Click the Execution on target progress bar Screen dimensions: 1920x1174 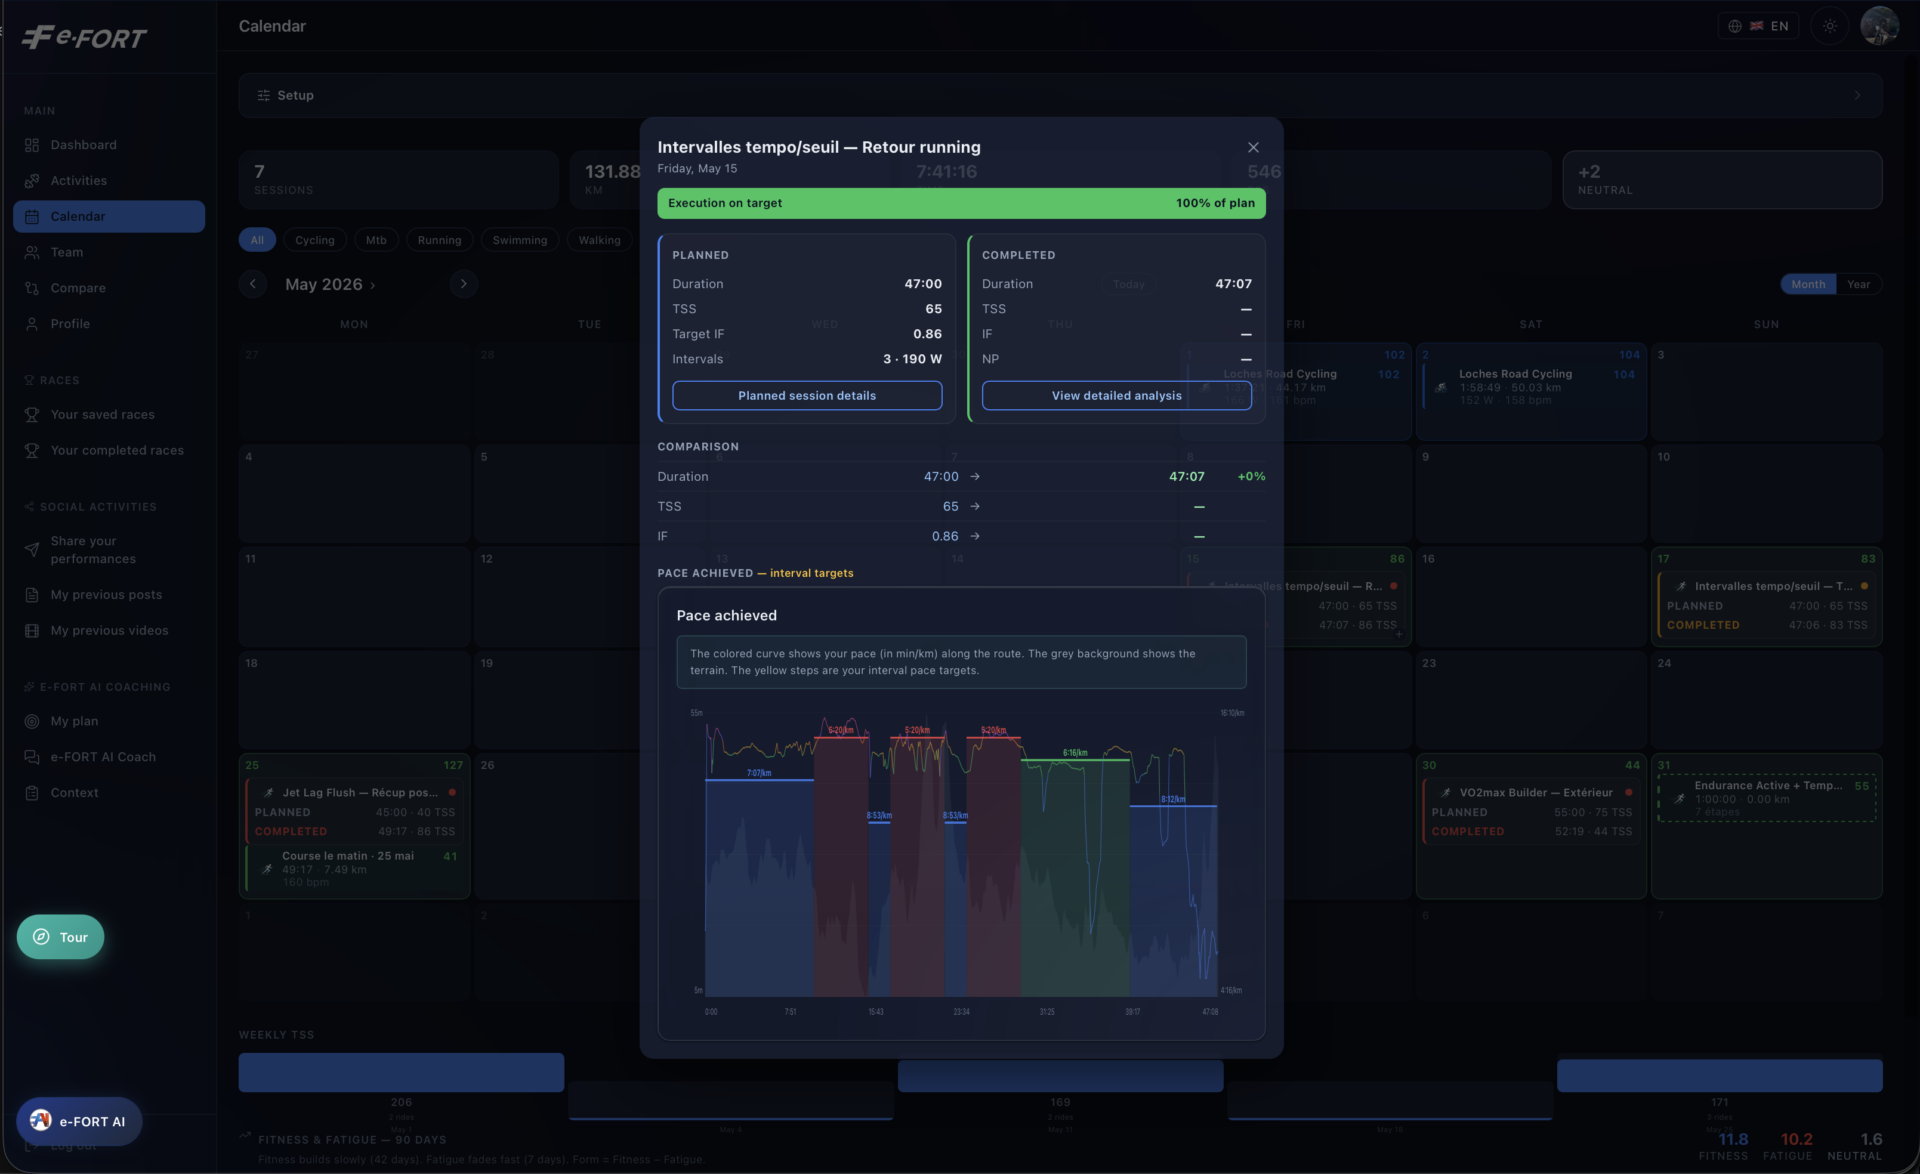pos(961,203)
